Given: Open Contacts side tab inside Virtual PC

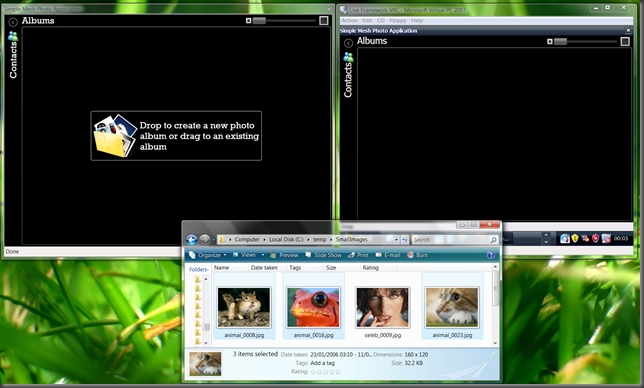Looking at the screenshot, I should coord(348,80).
